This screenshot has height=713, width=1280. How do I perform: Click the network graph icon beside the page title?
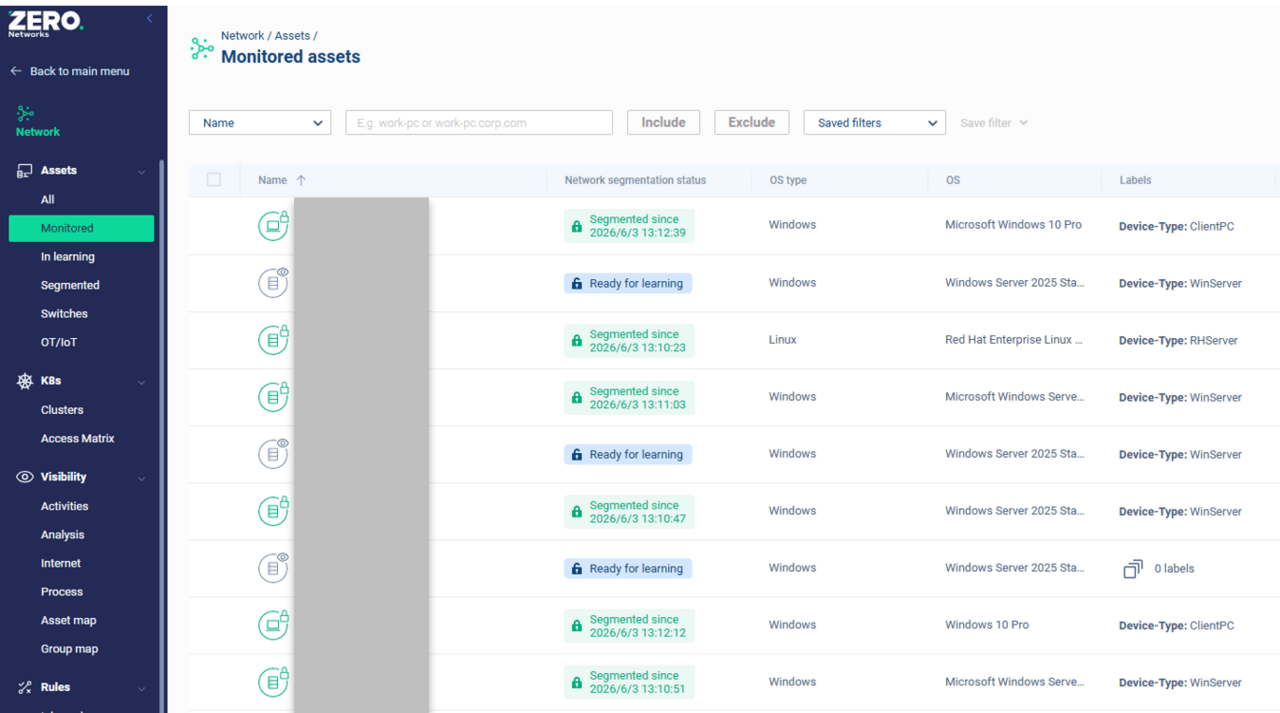[202, 48]
